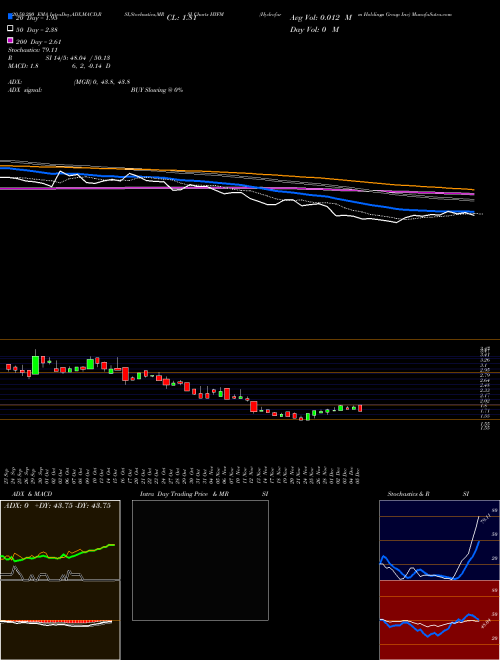
Task: Click the '(MGR) 0, 43.8, 43.8' ADX values
Action: point(101,82)
